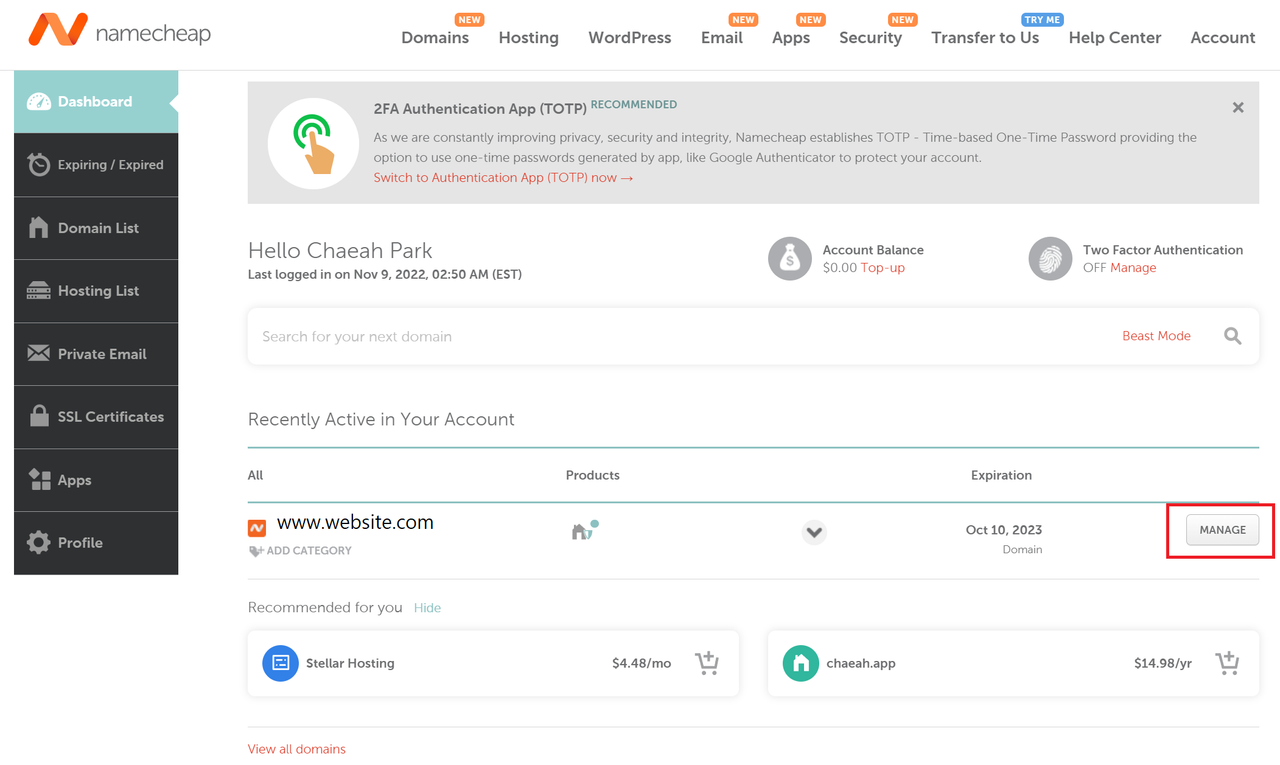Click the search magnifier icon
1280x765 pixels.
tap(1233, 336)
